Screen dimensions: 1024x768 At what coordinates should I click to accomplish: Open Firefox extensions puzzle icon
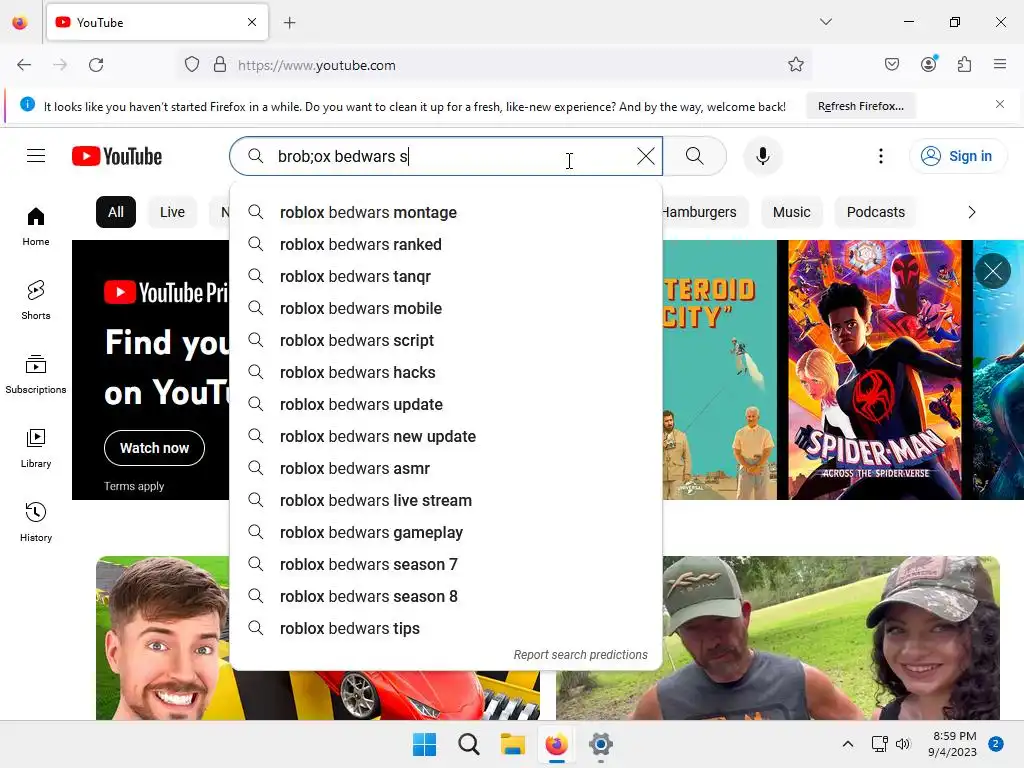(x=965, y=64)
